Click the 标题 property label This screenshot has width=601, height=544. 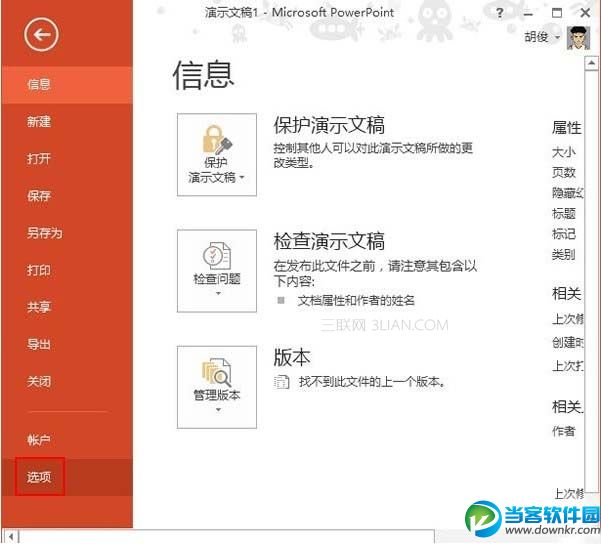563,213
